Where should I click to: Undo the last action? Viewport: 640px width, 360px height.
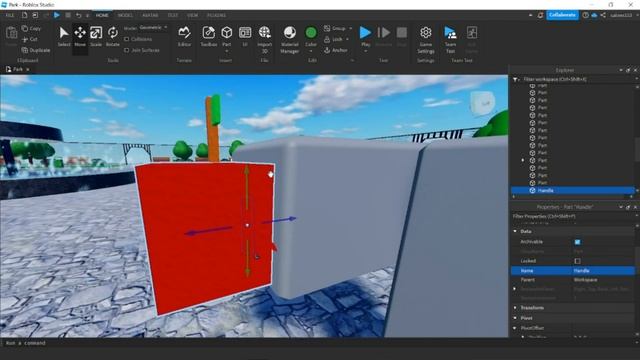pos(78,15)
